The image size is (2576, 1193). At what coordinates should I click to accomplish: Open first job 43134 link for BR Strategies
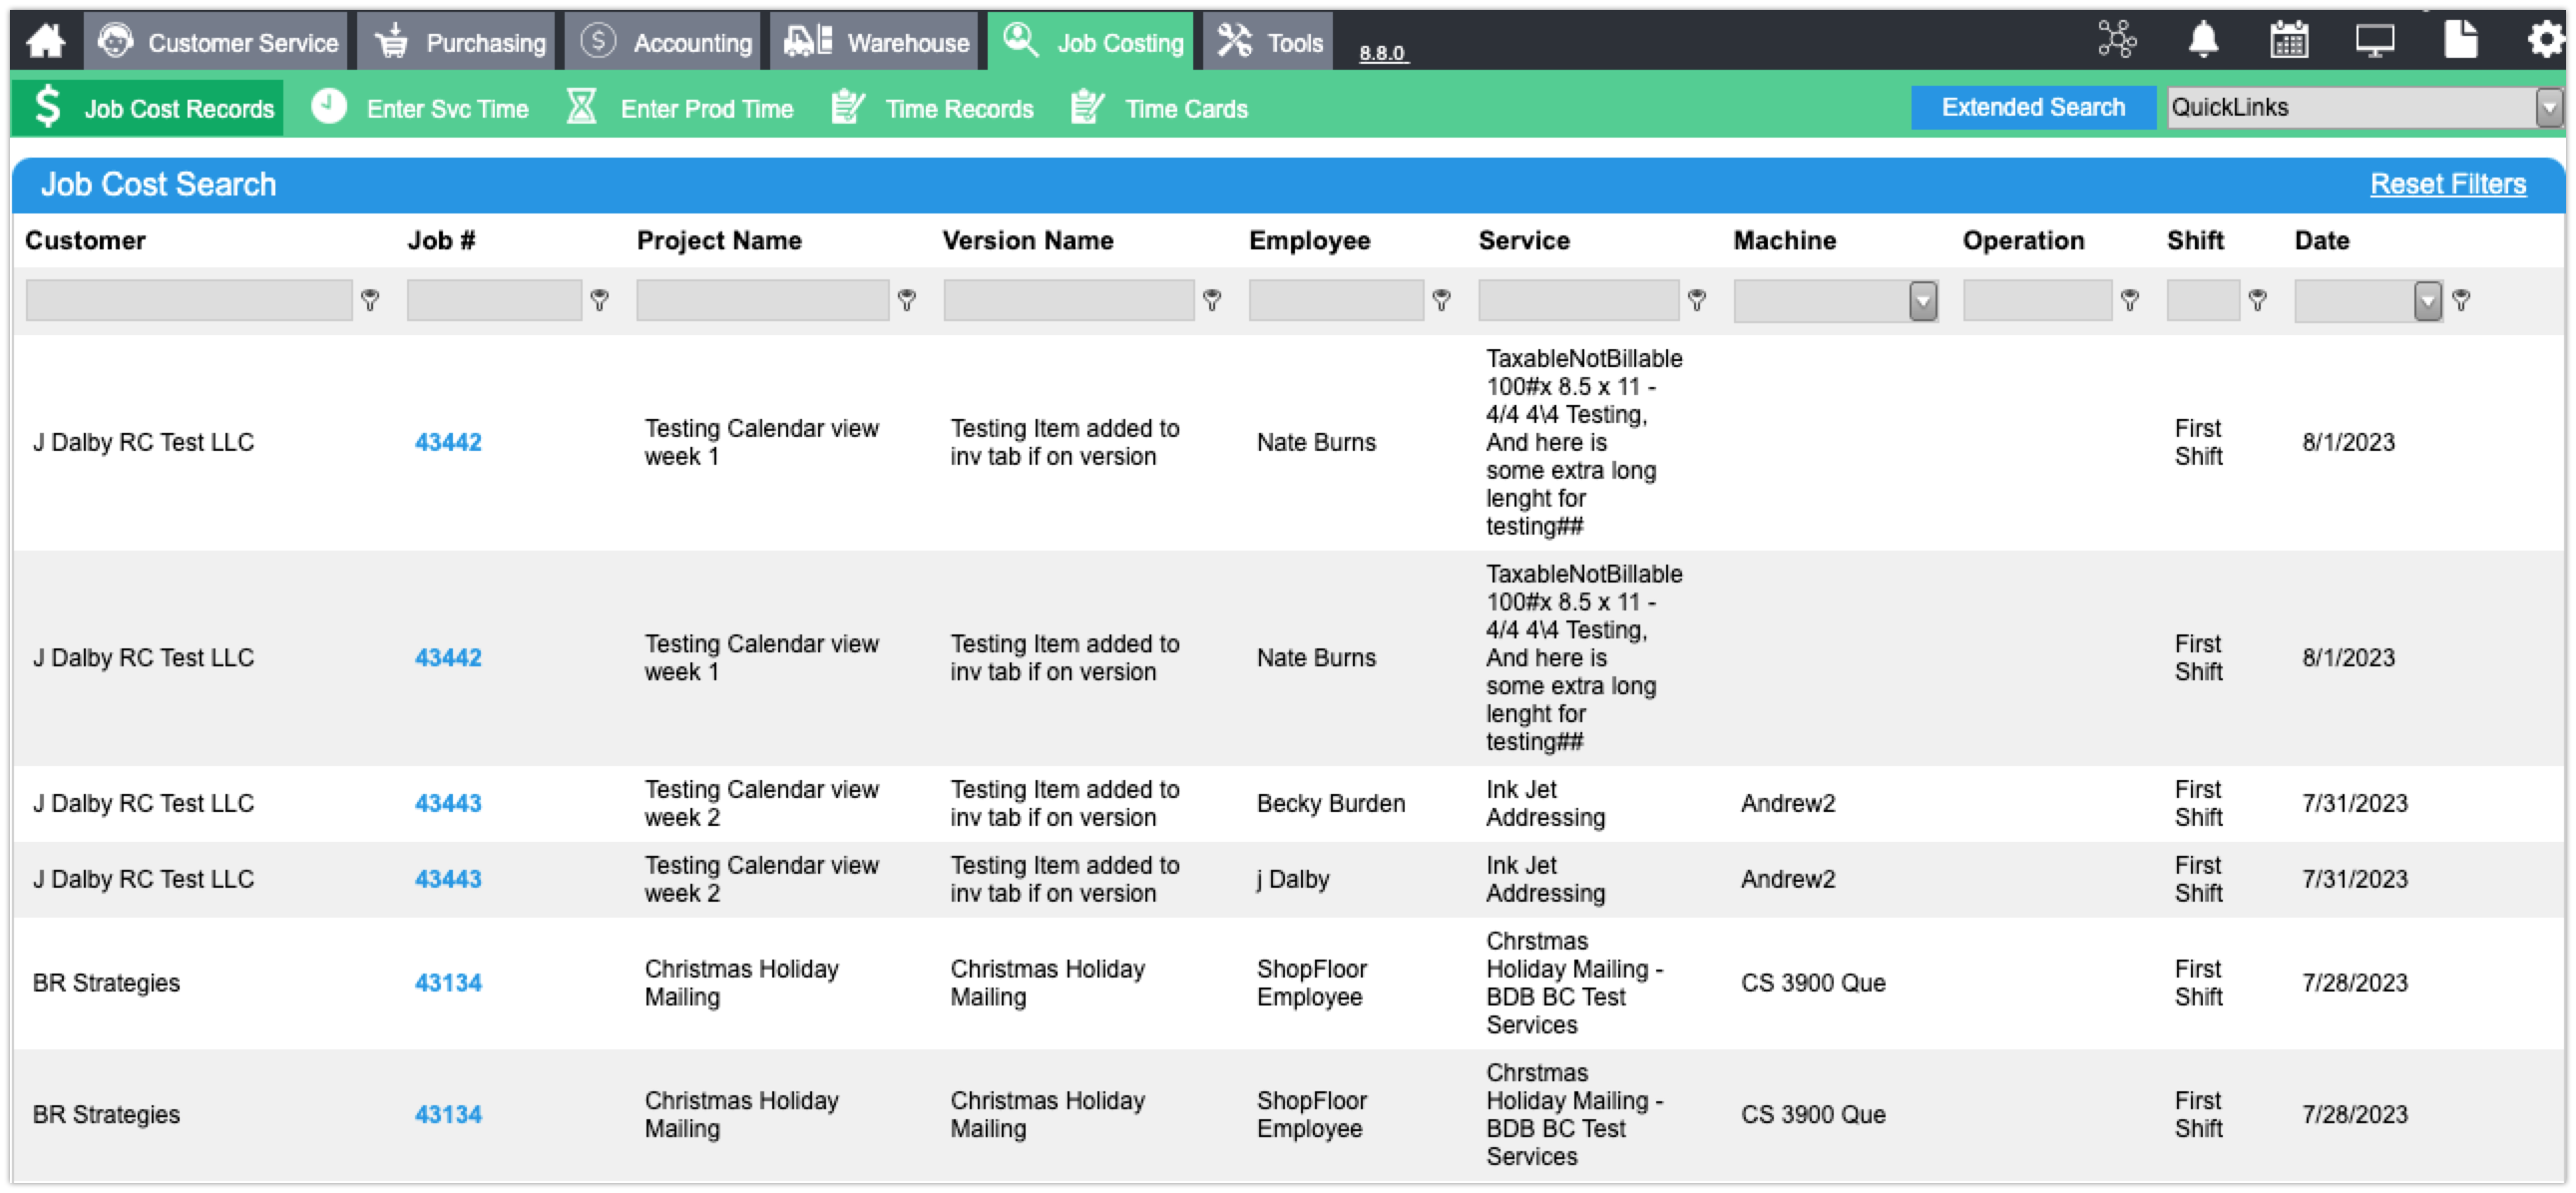[x=448, y=983]
